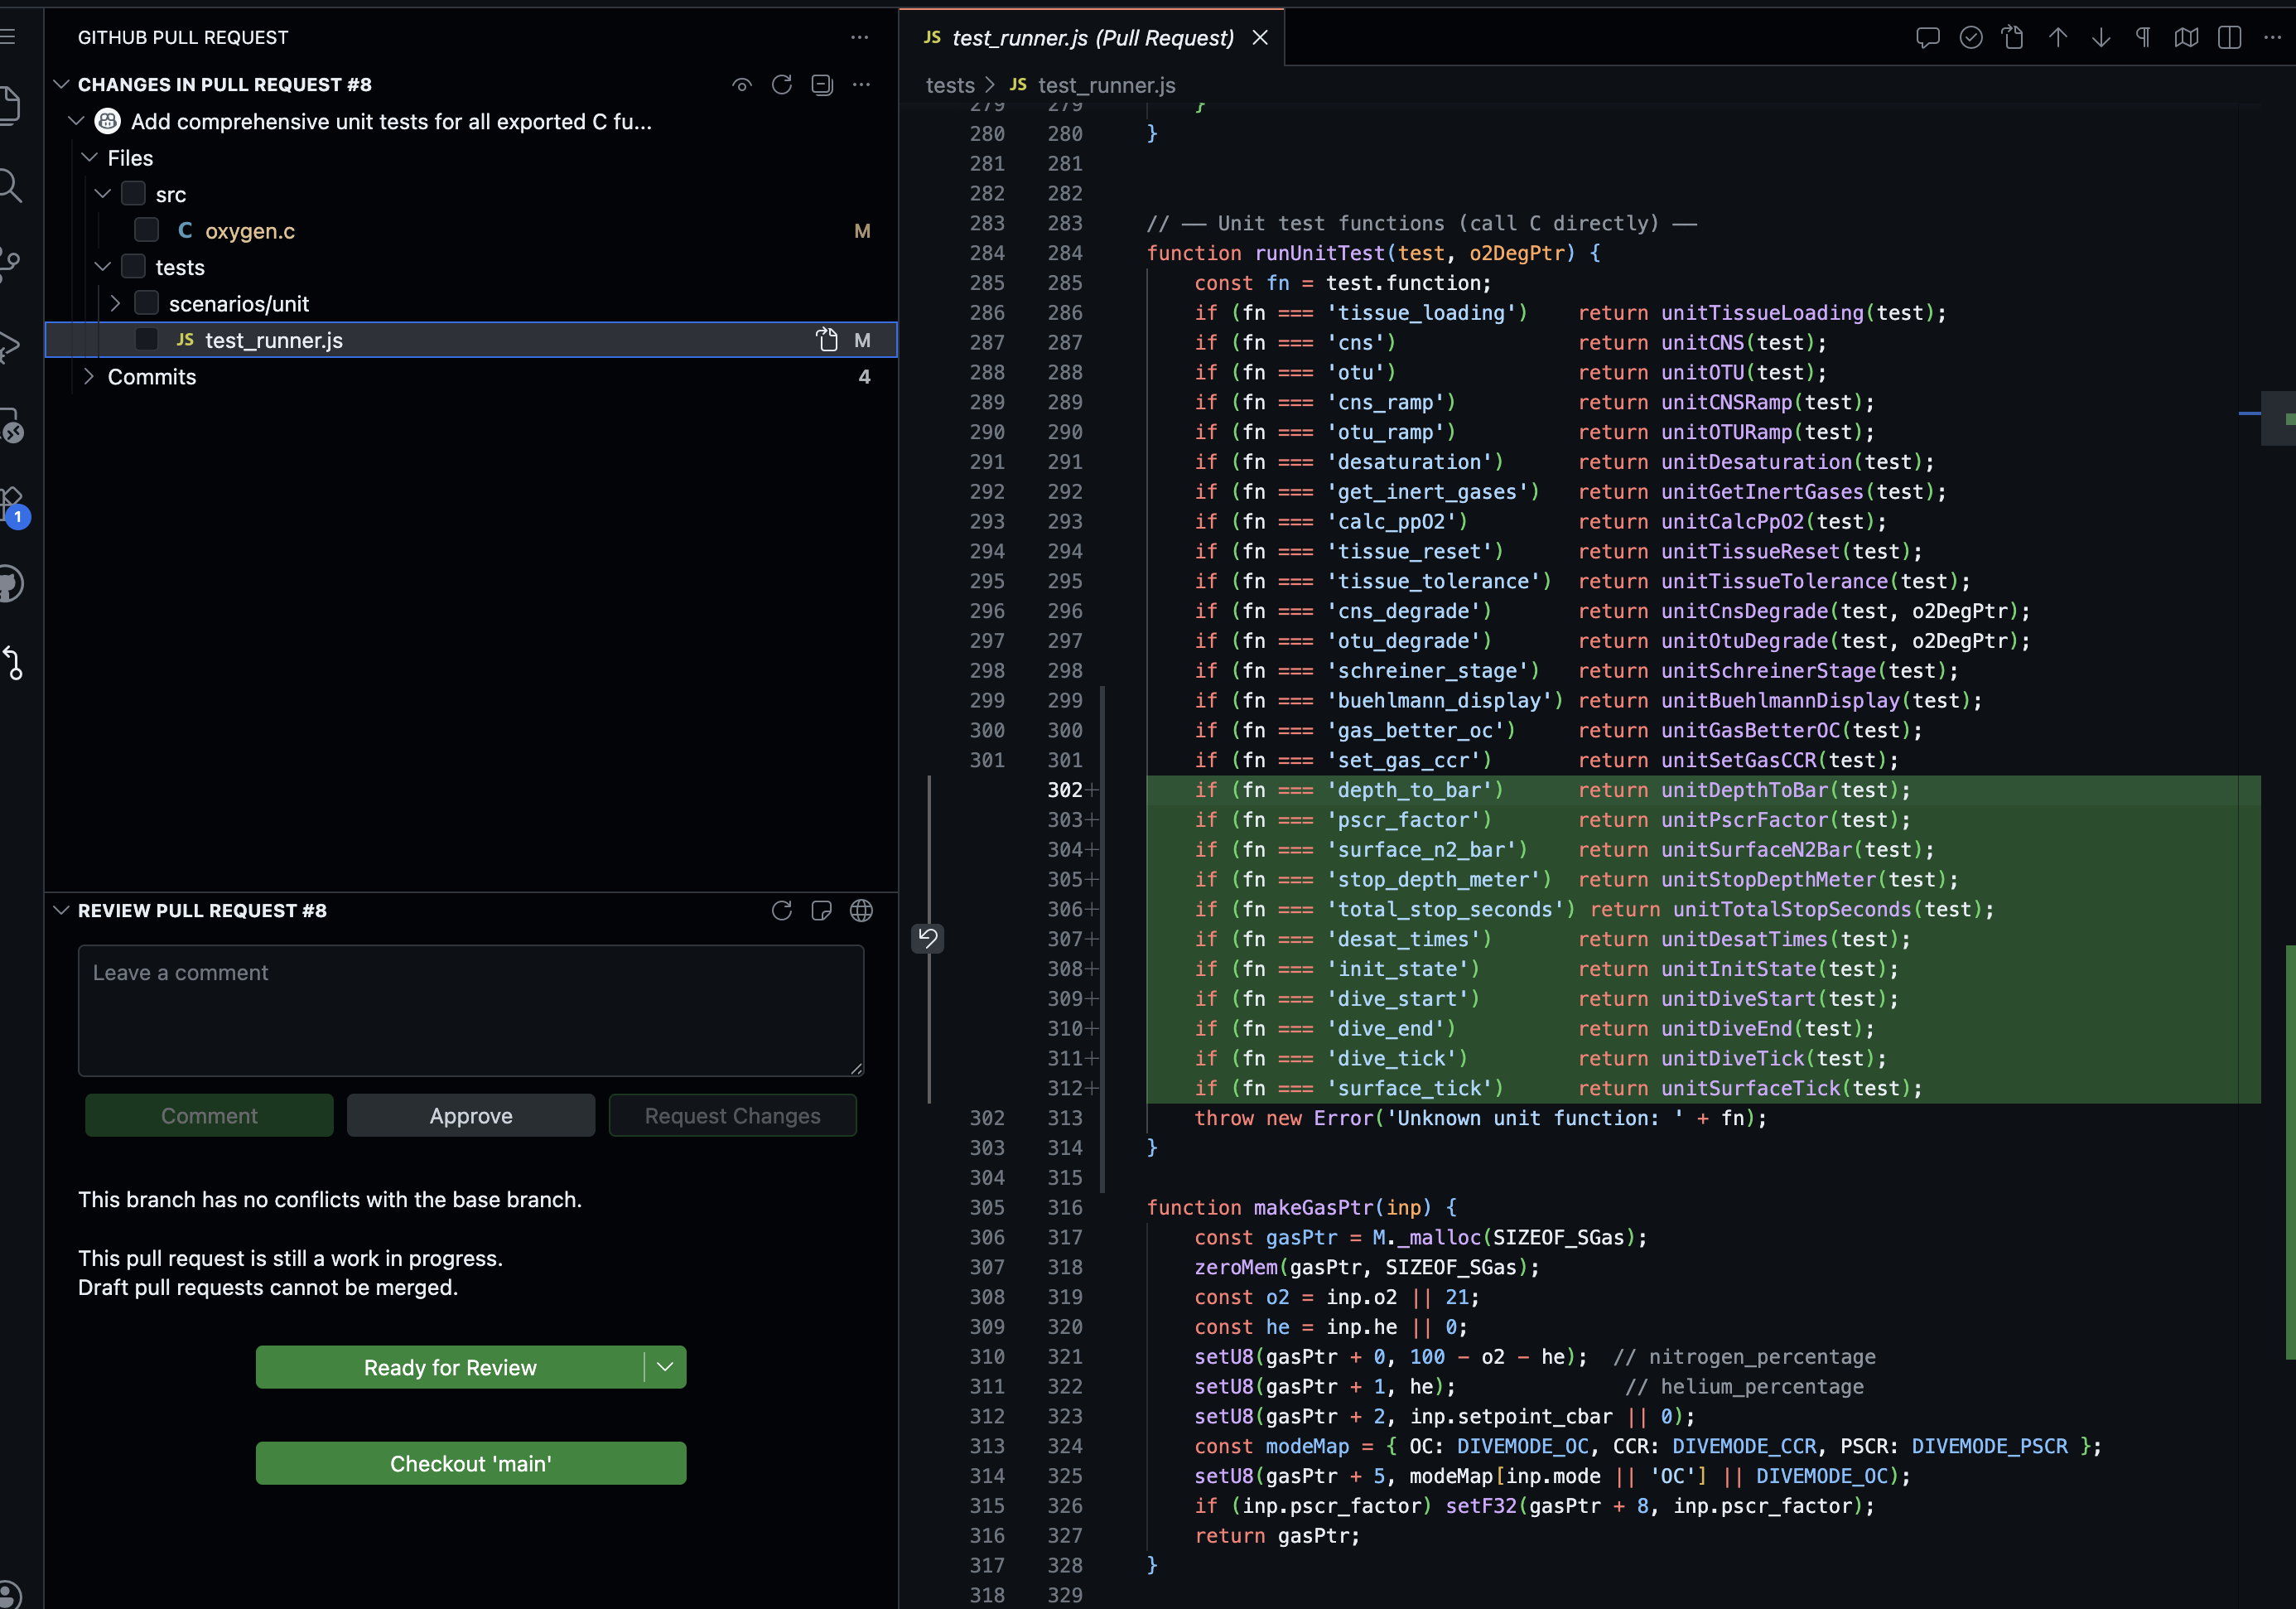2296x1609 pixels.
Task: Click the Approve button
Action: (x=471, y=1116)
